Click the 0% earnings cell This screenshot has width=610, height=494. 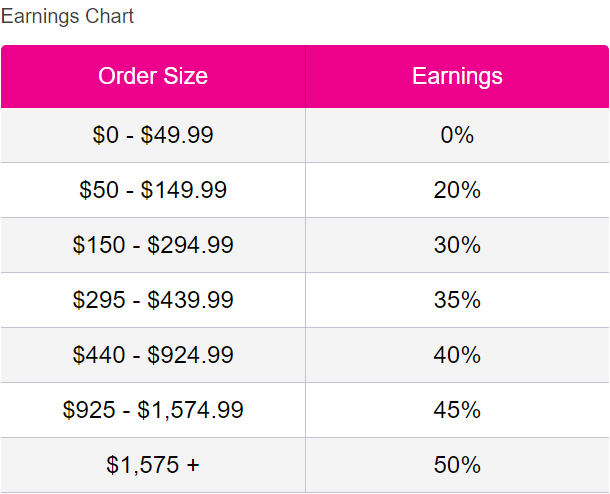click(457, 135)
